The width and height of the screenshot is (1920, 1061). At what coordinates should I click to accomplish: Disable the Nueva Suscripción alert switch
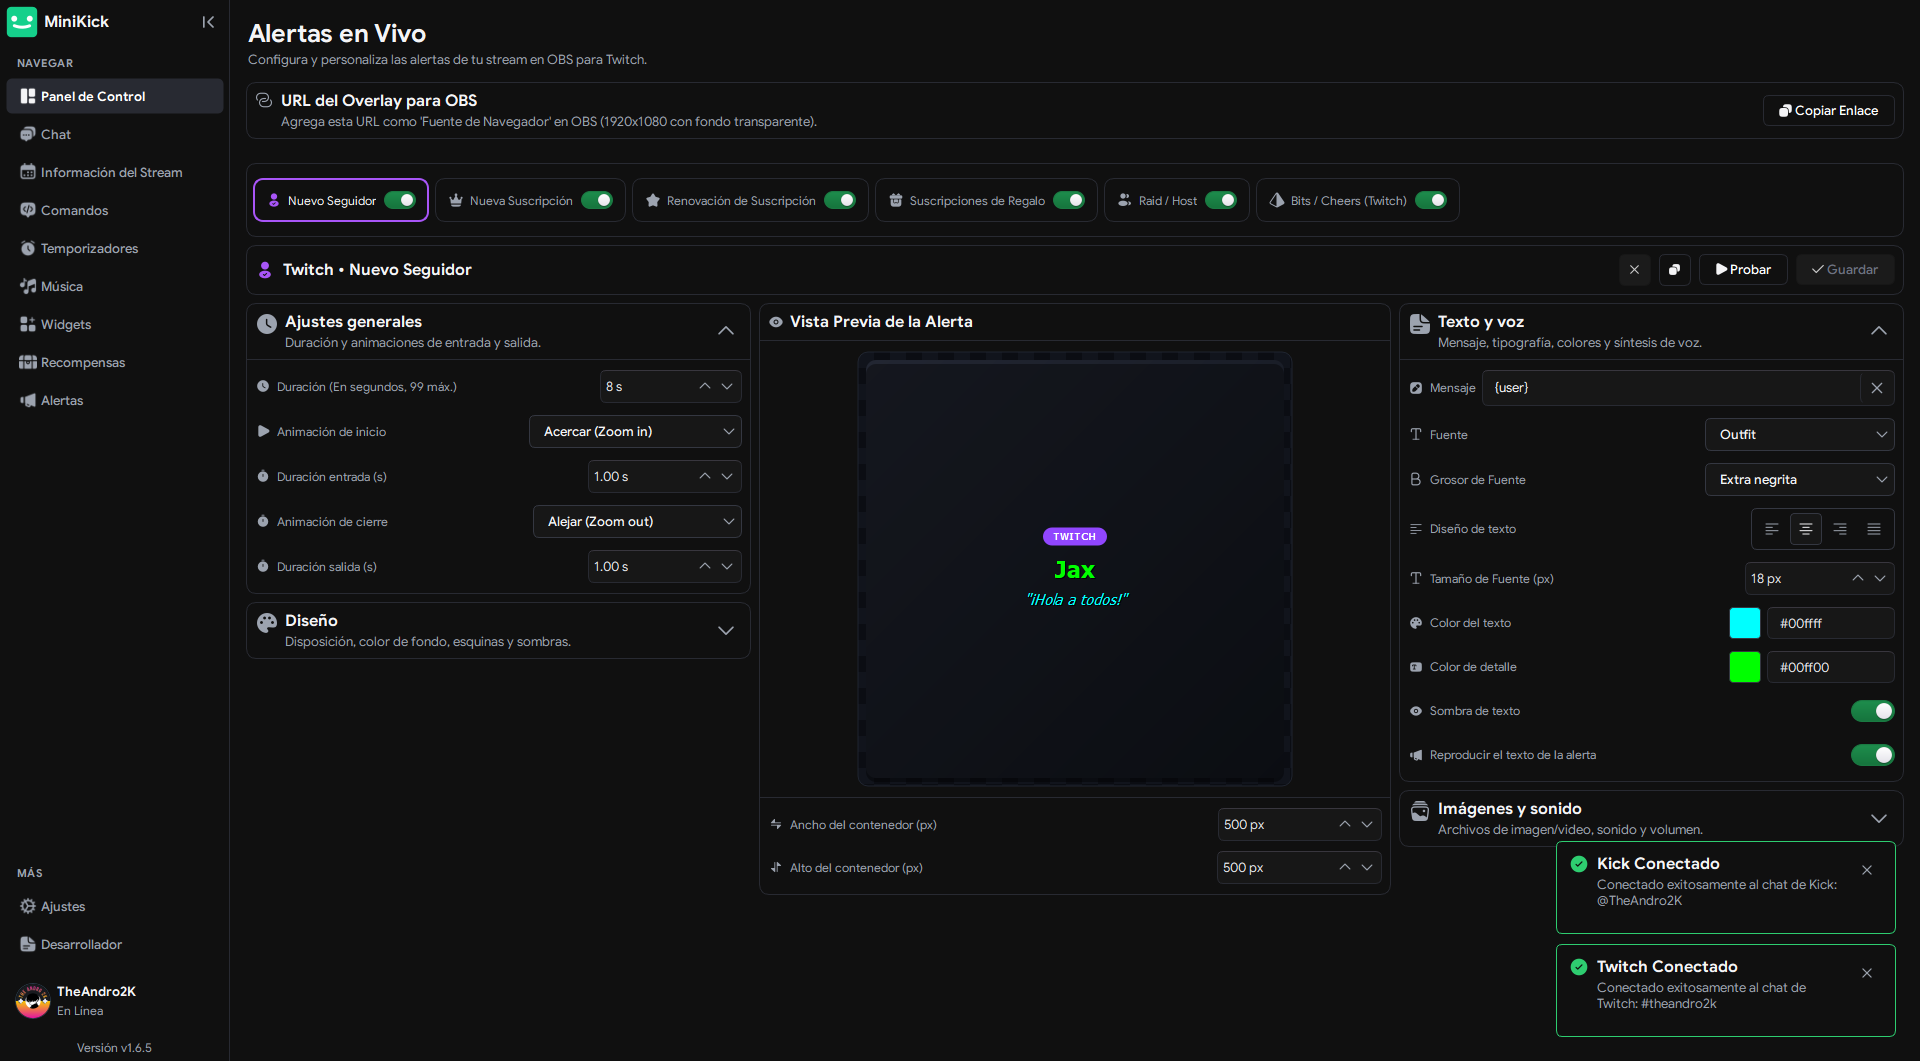coord(597,200)
